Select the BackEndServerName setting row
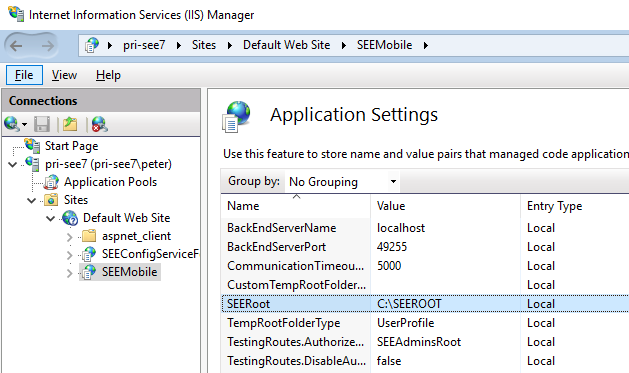Screen dimensions: 629x373 [425, 228]
